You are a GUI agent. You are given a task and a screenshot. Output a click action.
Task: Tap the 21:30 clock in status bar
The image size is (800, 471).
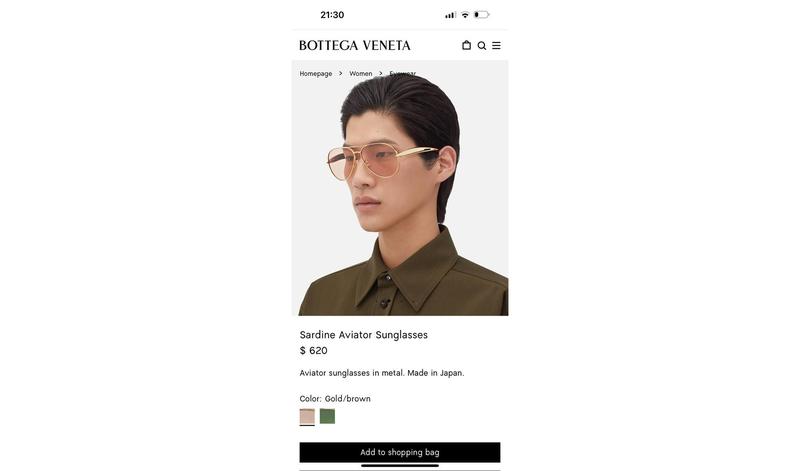[x=332, y=15]
